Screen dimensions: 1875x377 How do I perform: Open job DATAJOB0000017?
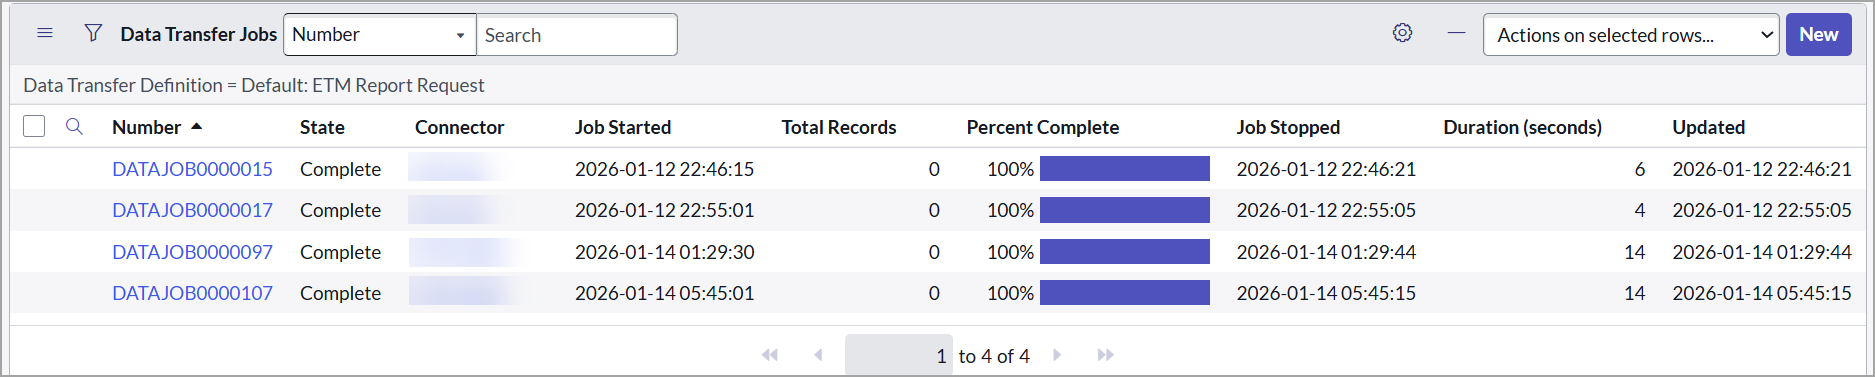coord(192,210)
